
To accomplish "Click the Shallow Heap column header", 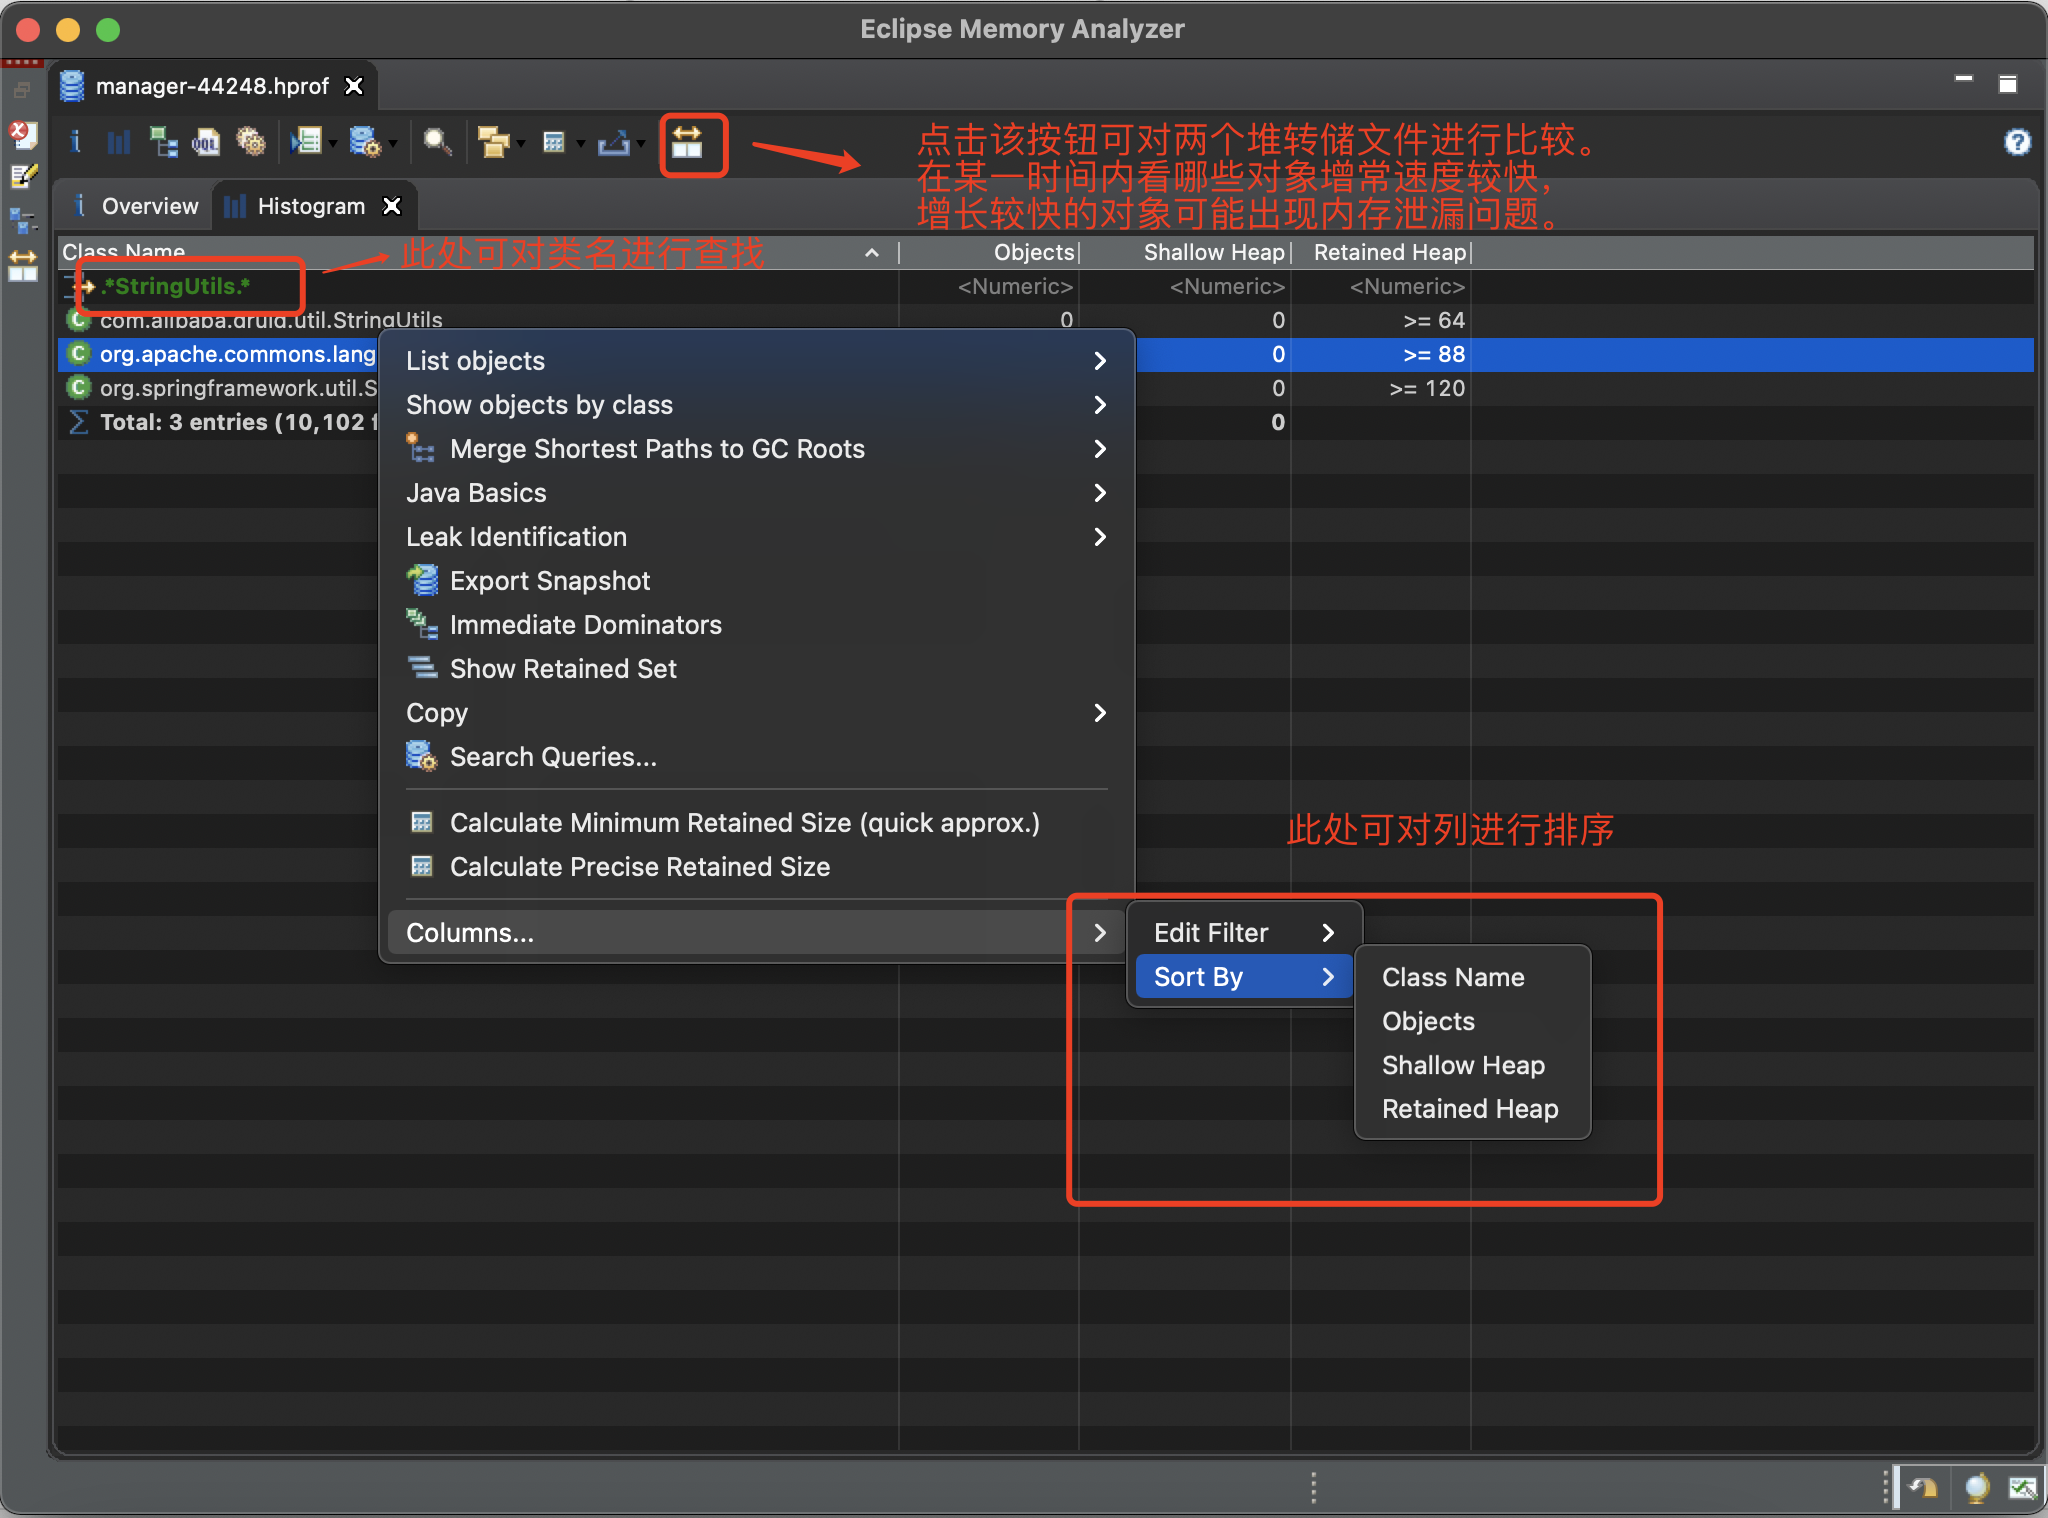I will click(1185, 252).
